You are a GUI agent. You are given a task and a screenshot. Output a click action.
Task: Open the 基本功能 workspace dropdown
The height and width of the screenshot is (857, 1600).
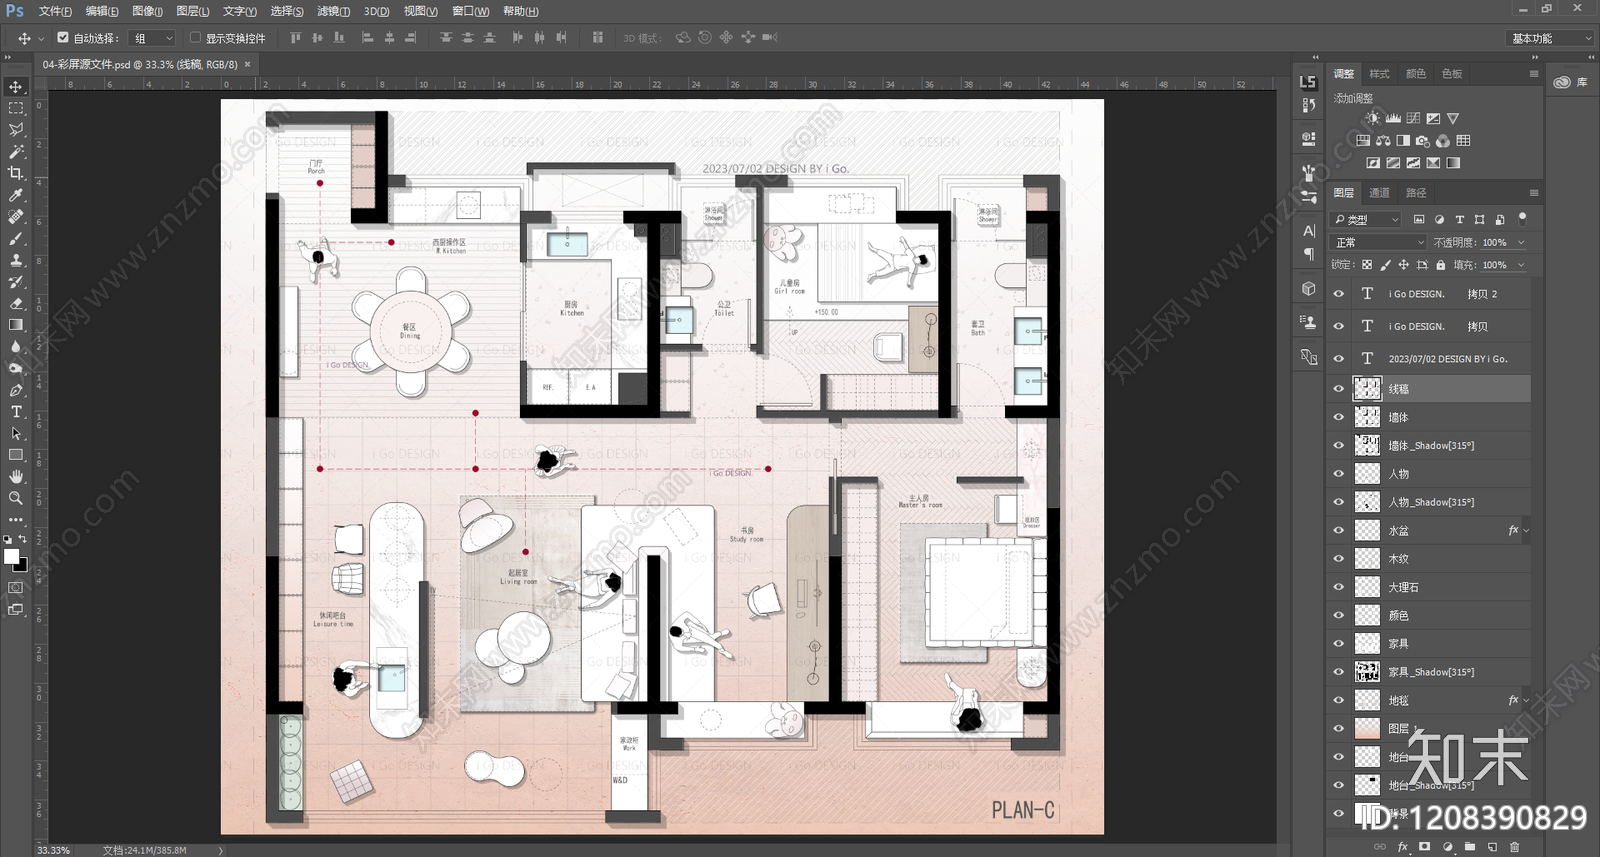point(1549,38)
